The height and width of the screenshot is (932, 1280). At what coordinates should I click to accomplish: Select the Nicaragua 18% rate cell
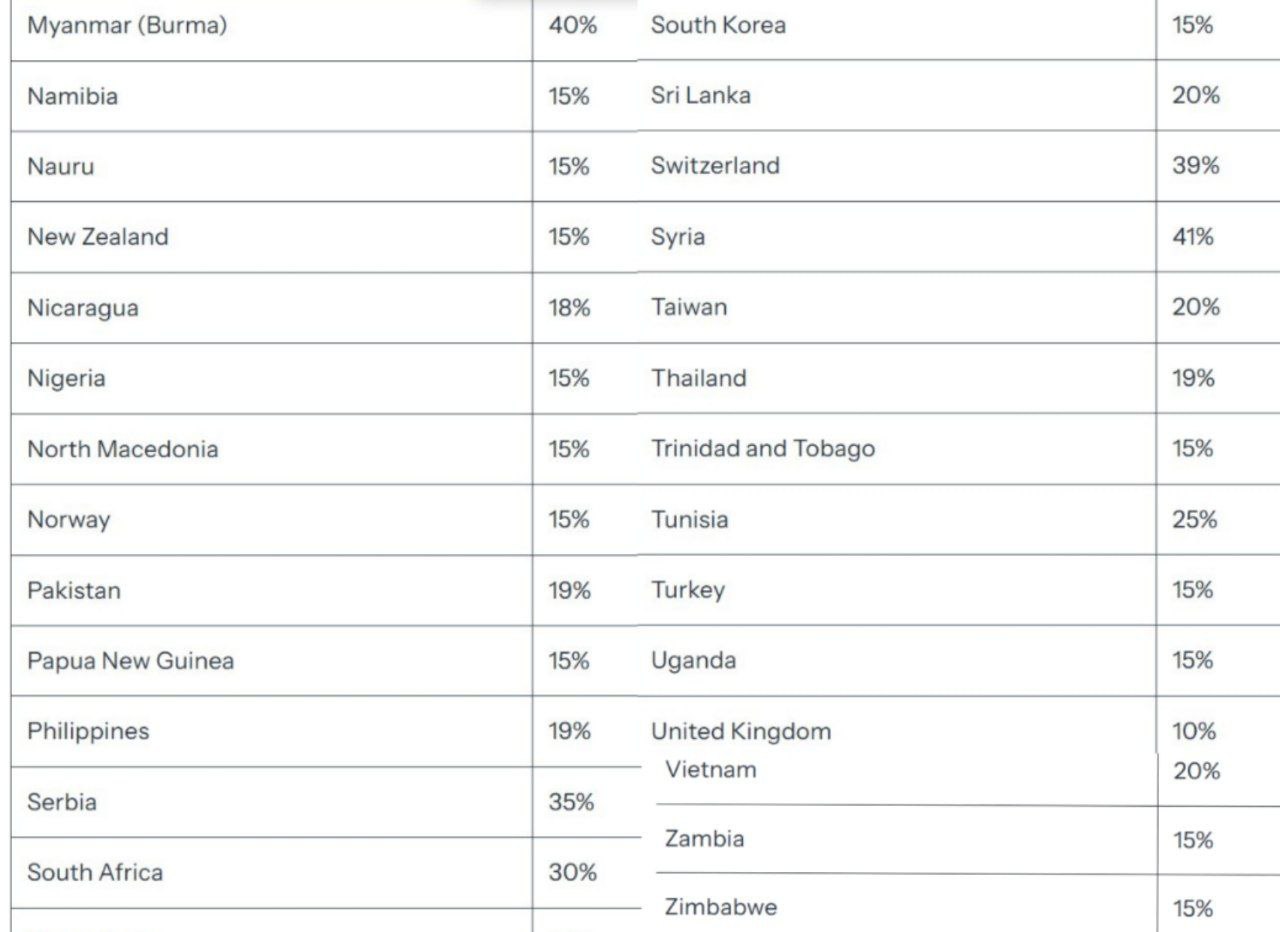click(569, 308)
